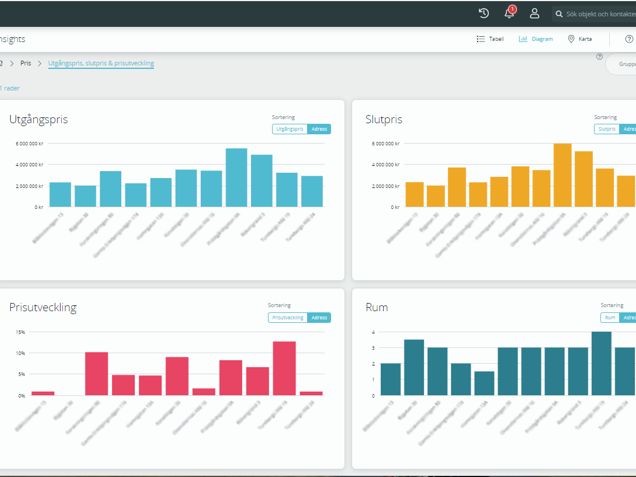The image size is (636, 477).
Task: Click the Rum chart title
Action: pos(376,307)
